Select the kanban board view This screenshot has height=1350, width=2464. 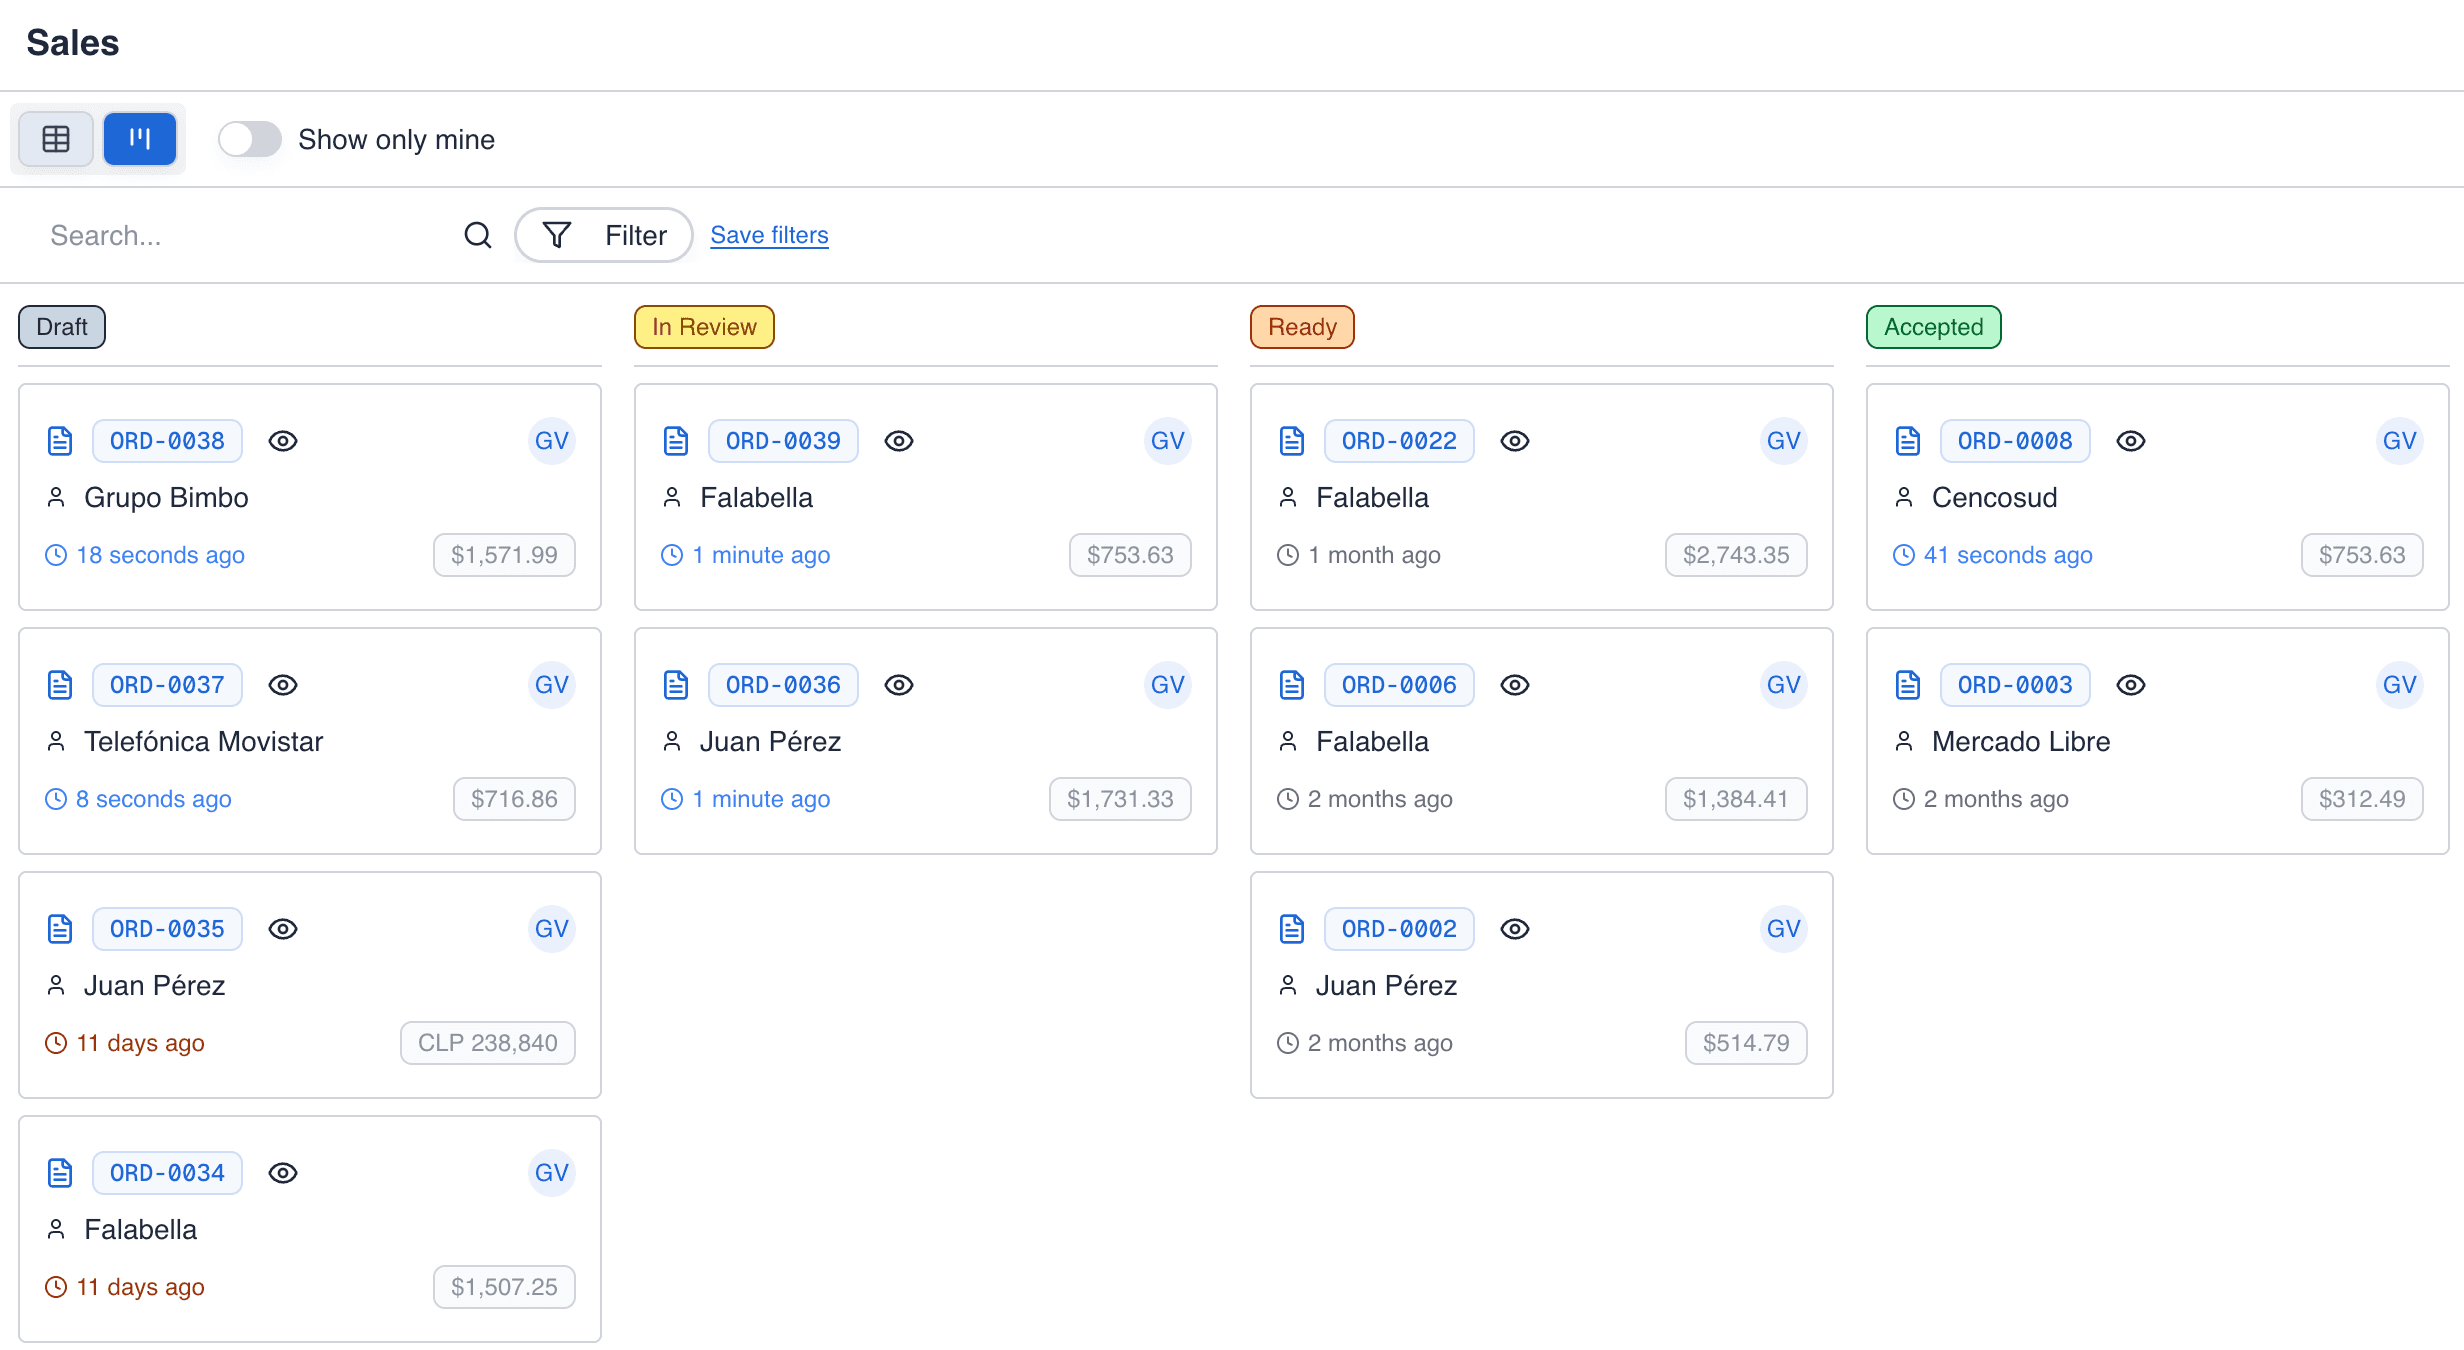pyautogui.click(x=140, y=139)
